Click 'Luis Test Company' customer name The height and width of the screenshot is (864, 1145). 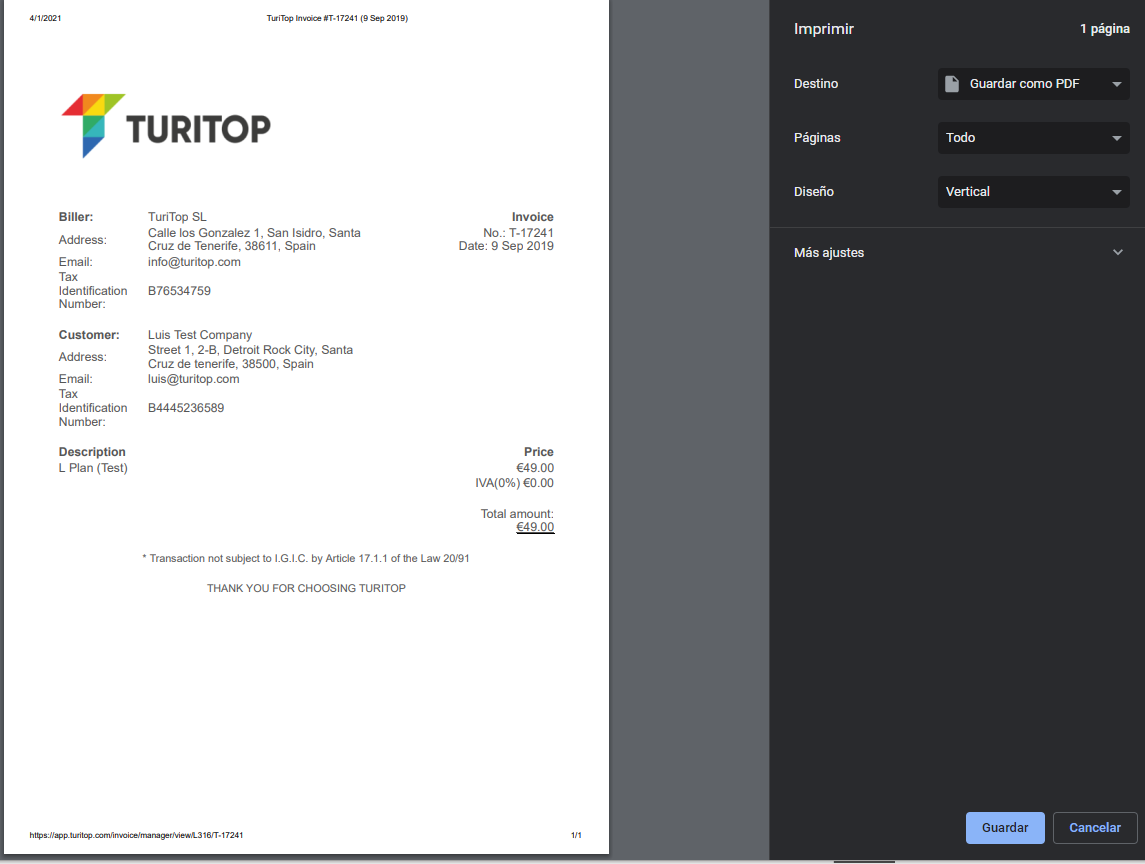pos(199,335)
